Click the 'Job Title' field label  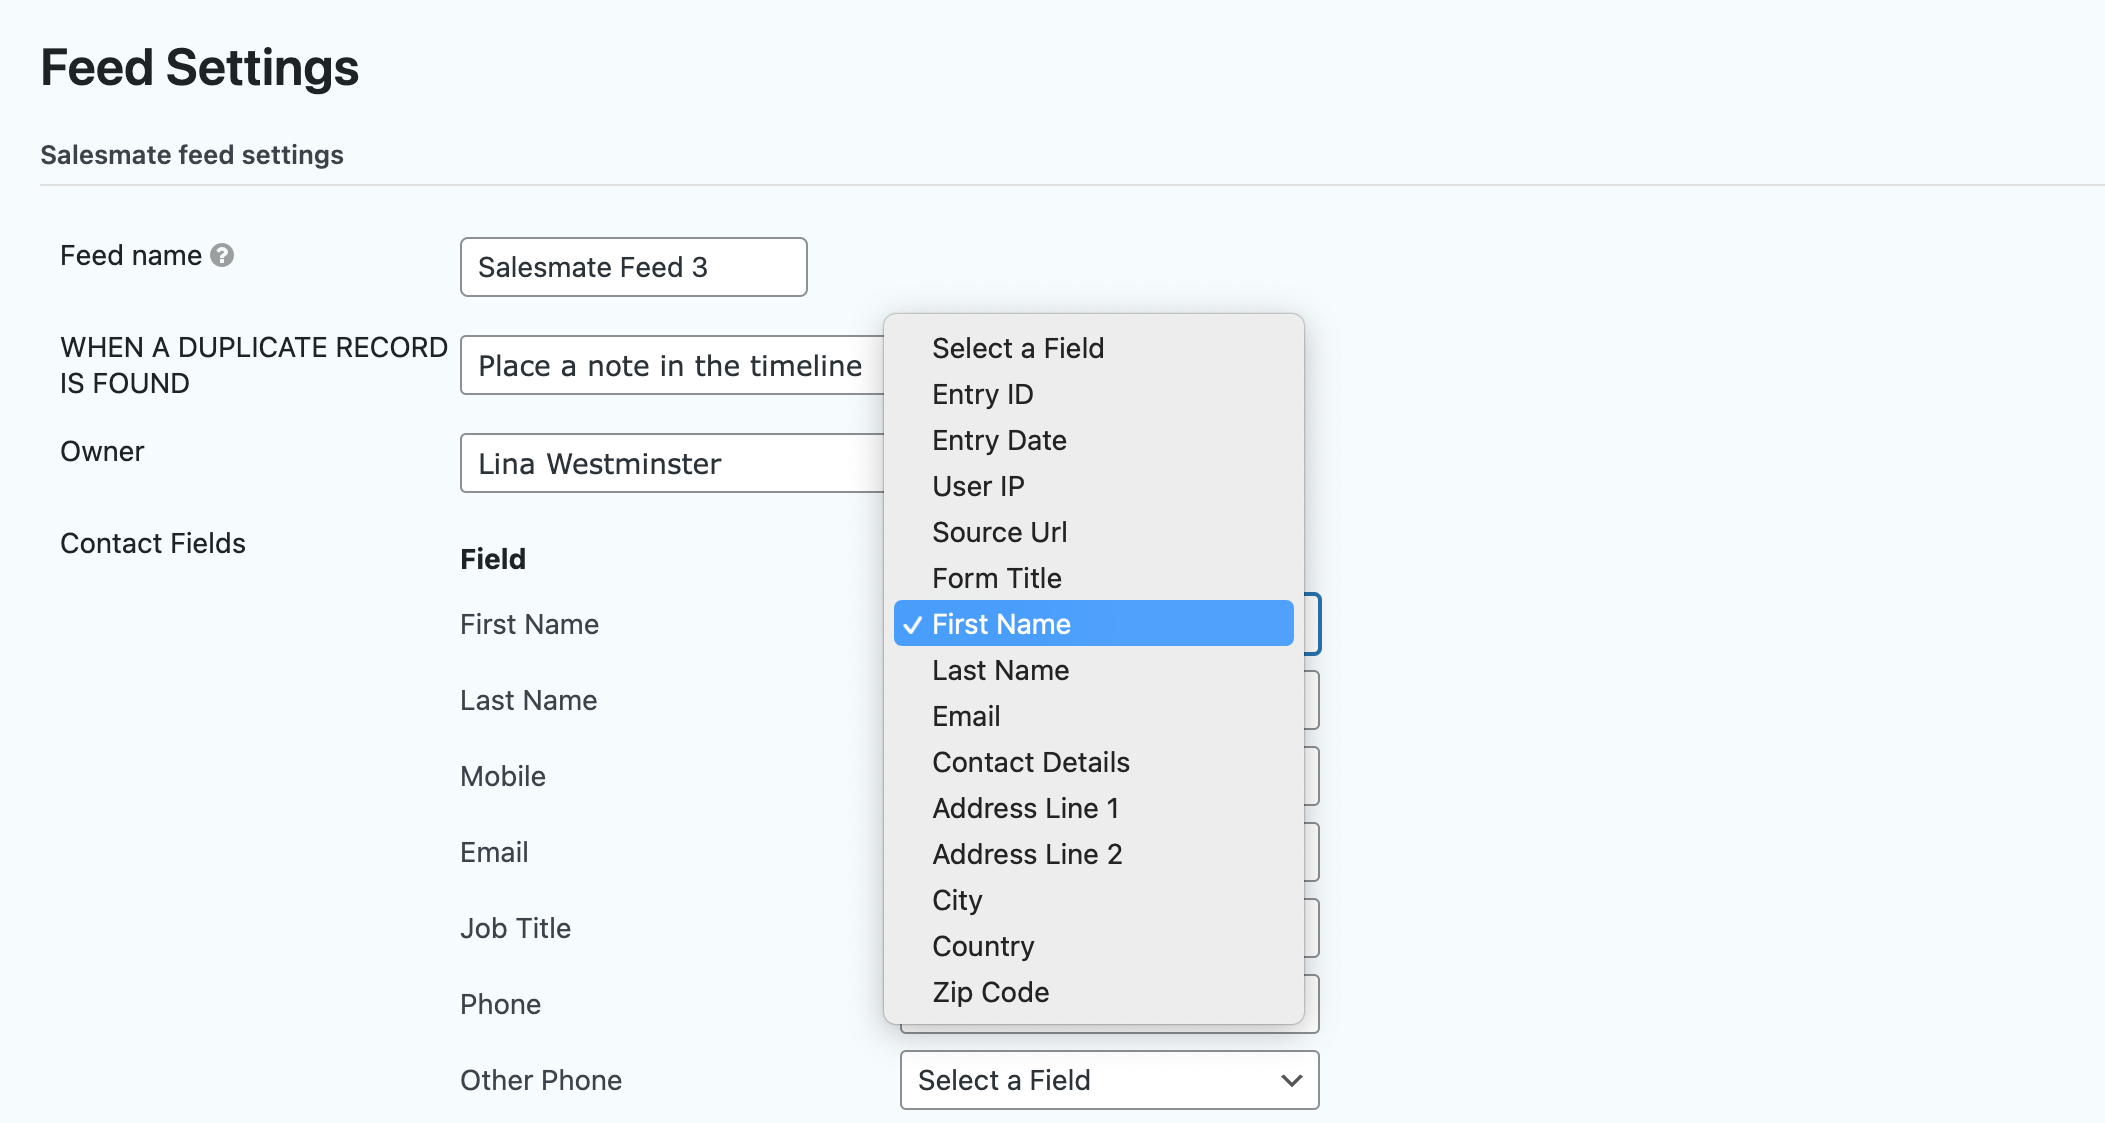pyautogui.click(x=515, y=928)
